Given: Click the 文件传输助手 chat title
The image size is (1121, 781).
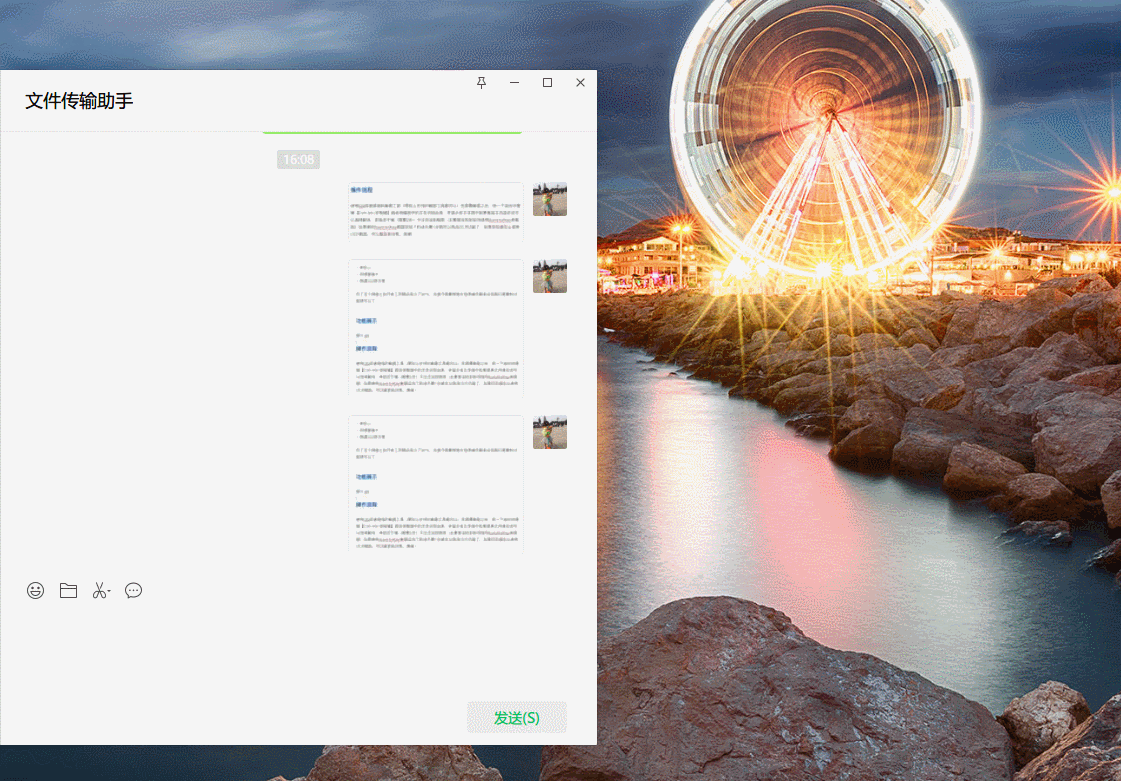Looking at the screenshot, I should pyautogui.click(x=79, y=101).
